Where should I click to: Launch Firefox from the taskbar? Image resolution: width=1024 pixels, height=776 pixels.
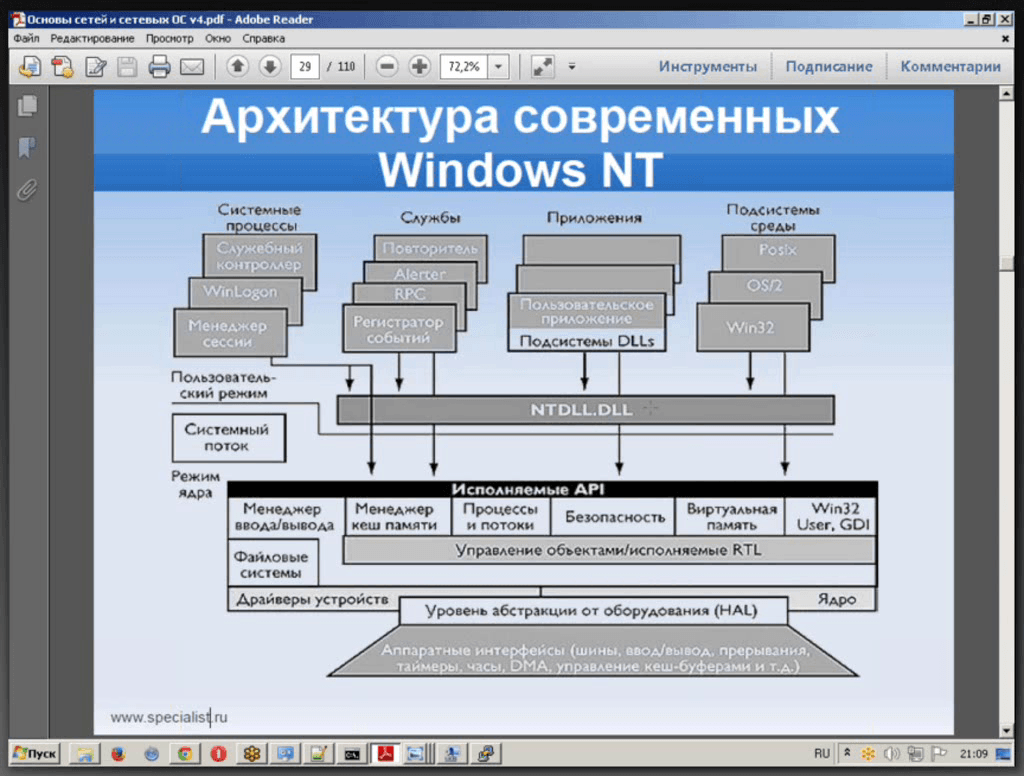pos(118,754)
